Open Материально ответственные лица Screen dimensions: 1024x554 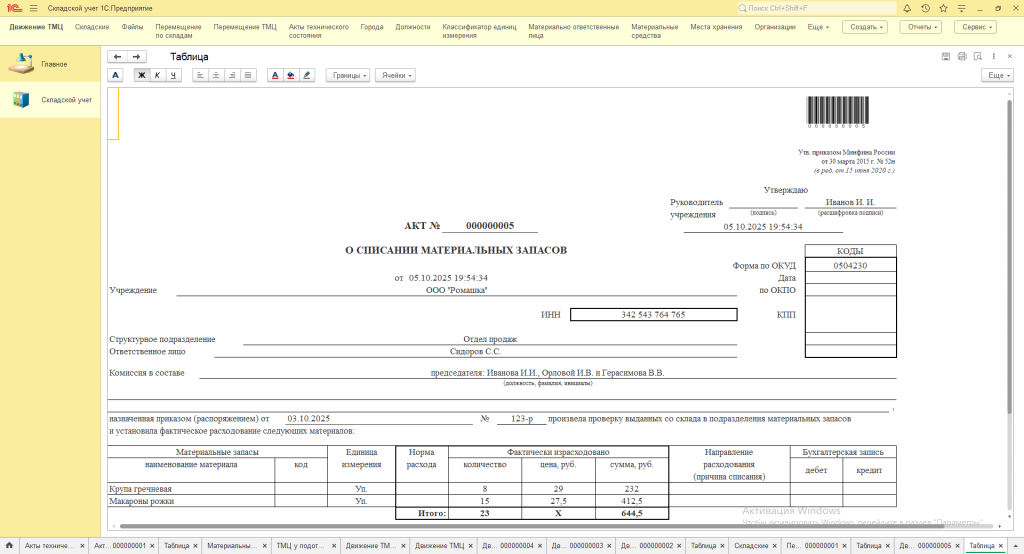coord(573,31)
